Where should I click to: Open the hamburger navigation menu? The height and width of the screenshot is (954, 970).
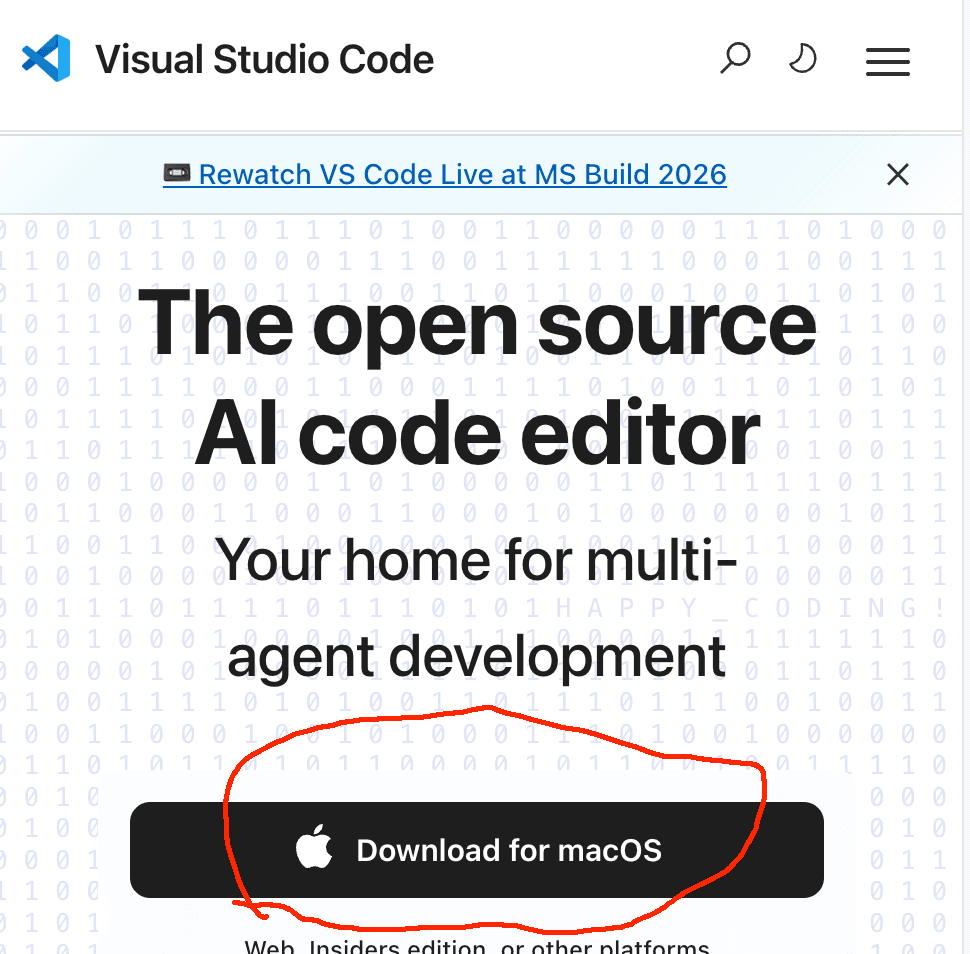(888, 62)
